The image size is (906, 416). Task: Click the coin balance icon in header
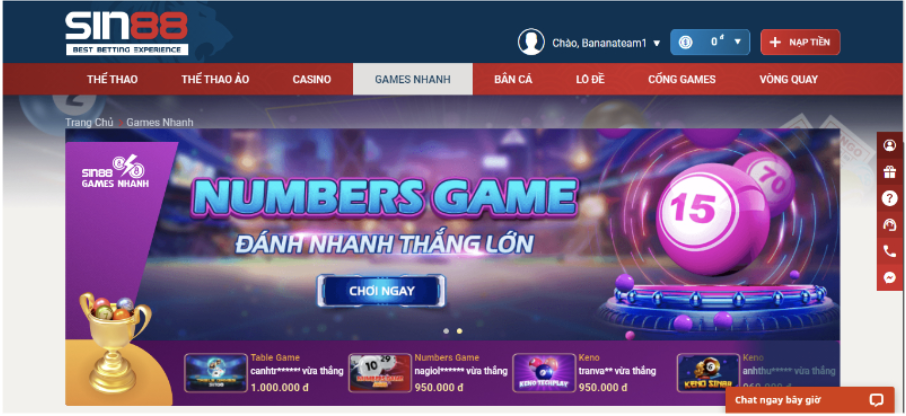[685, 42]
